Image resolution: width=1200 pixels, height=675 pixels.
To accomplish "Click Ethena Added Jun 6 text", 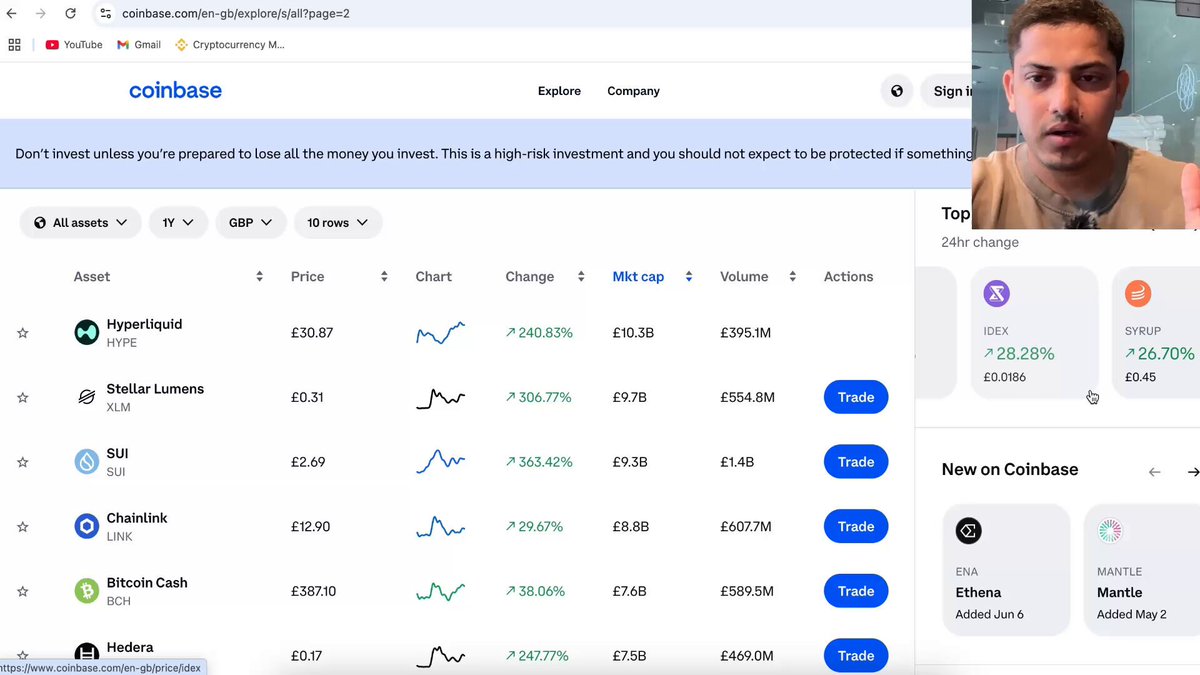I will pos(989,615).
